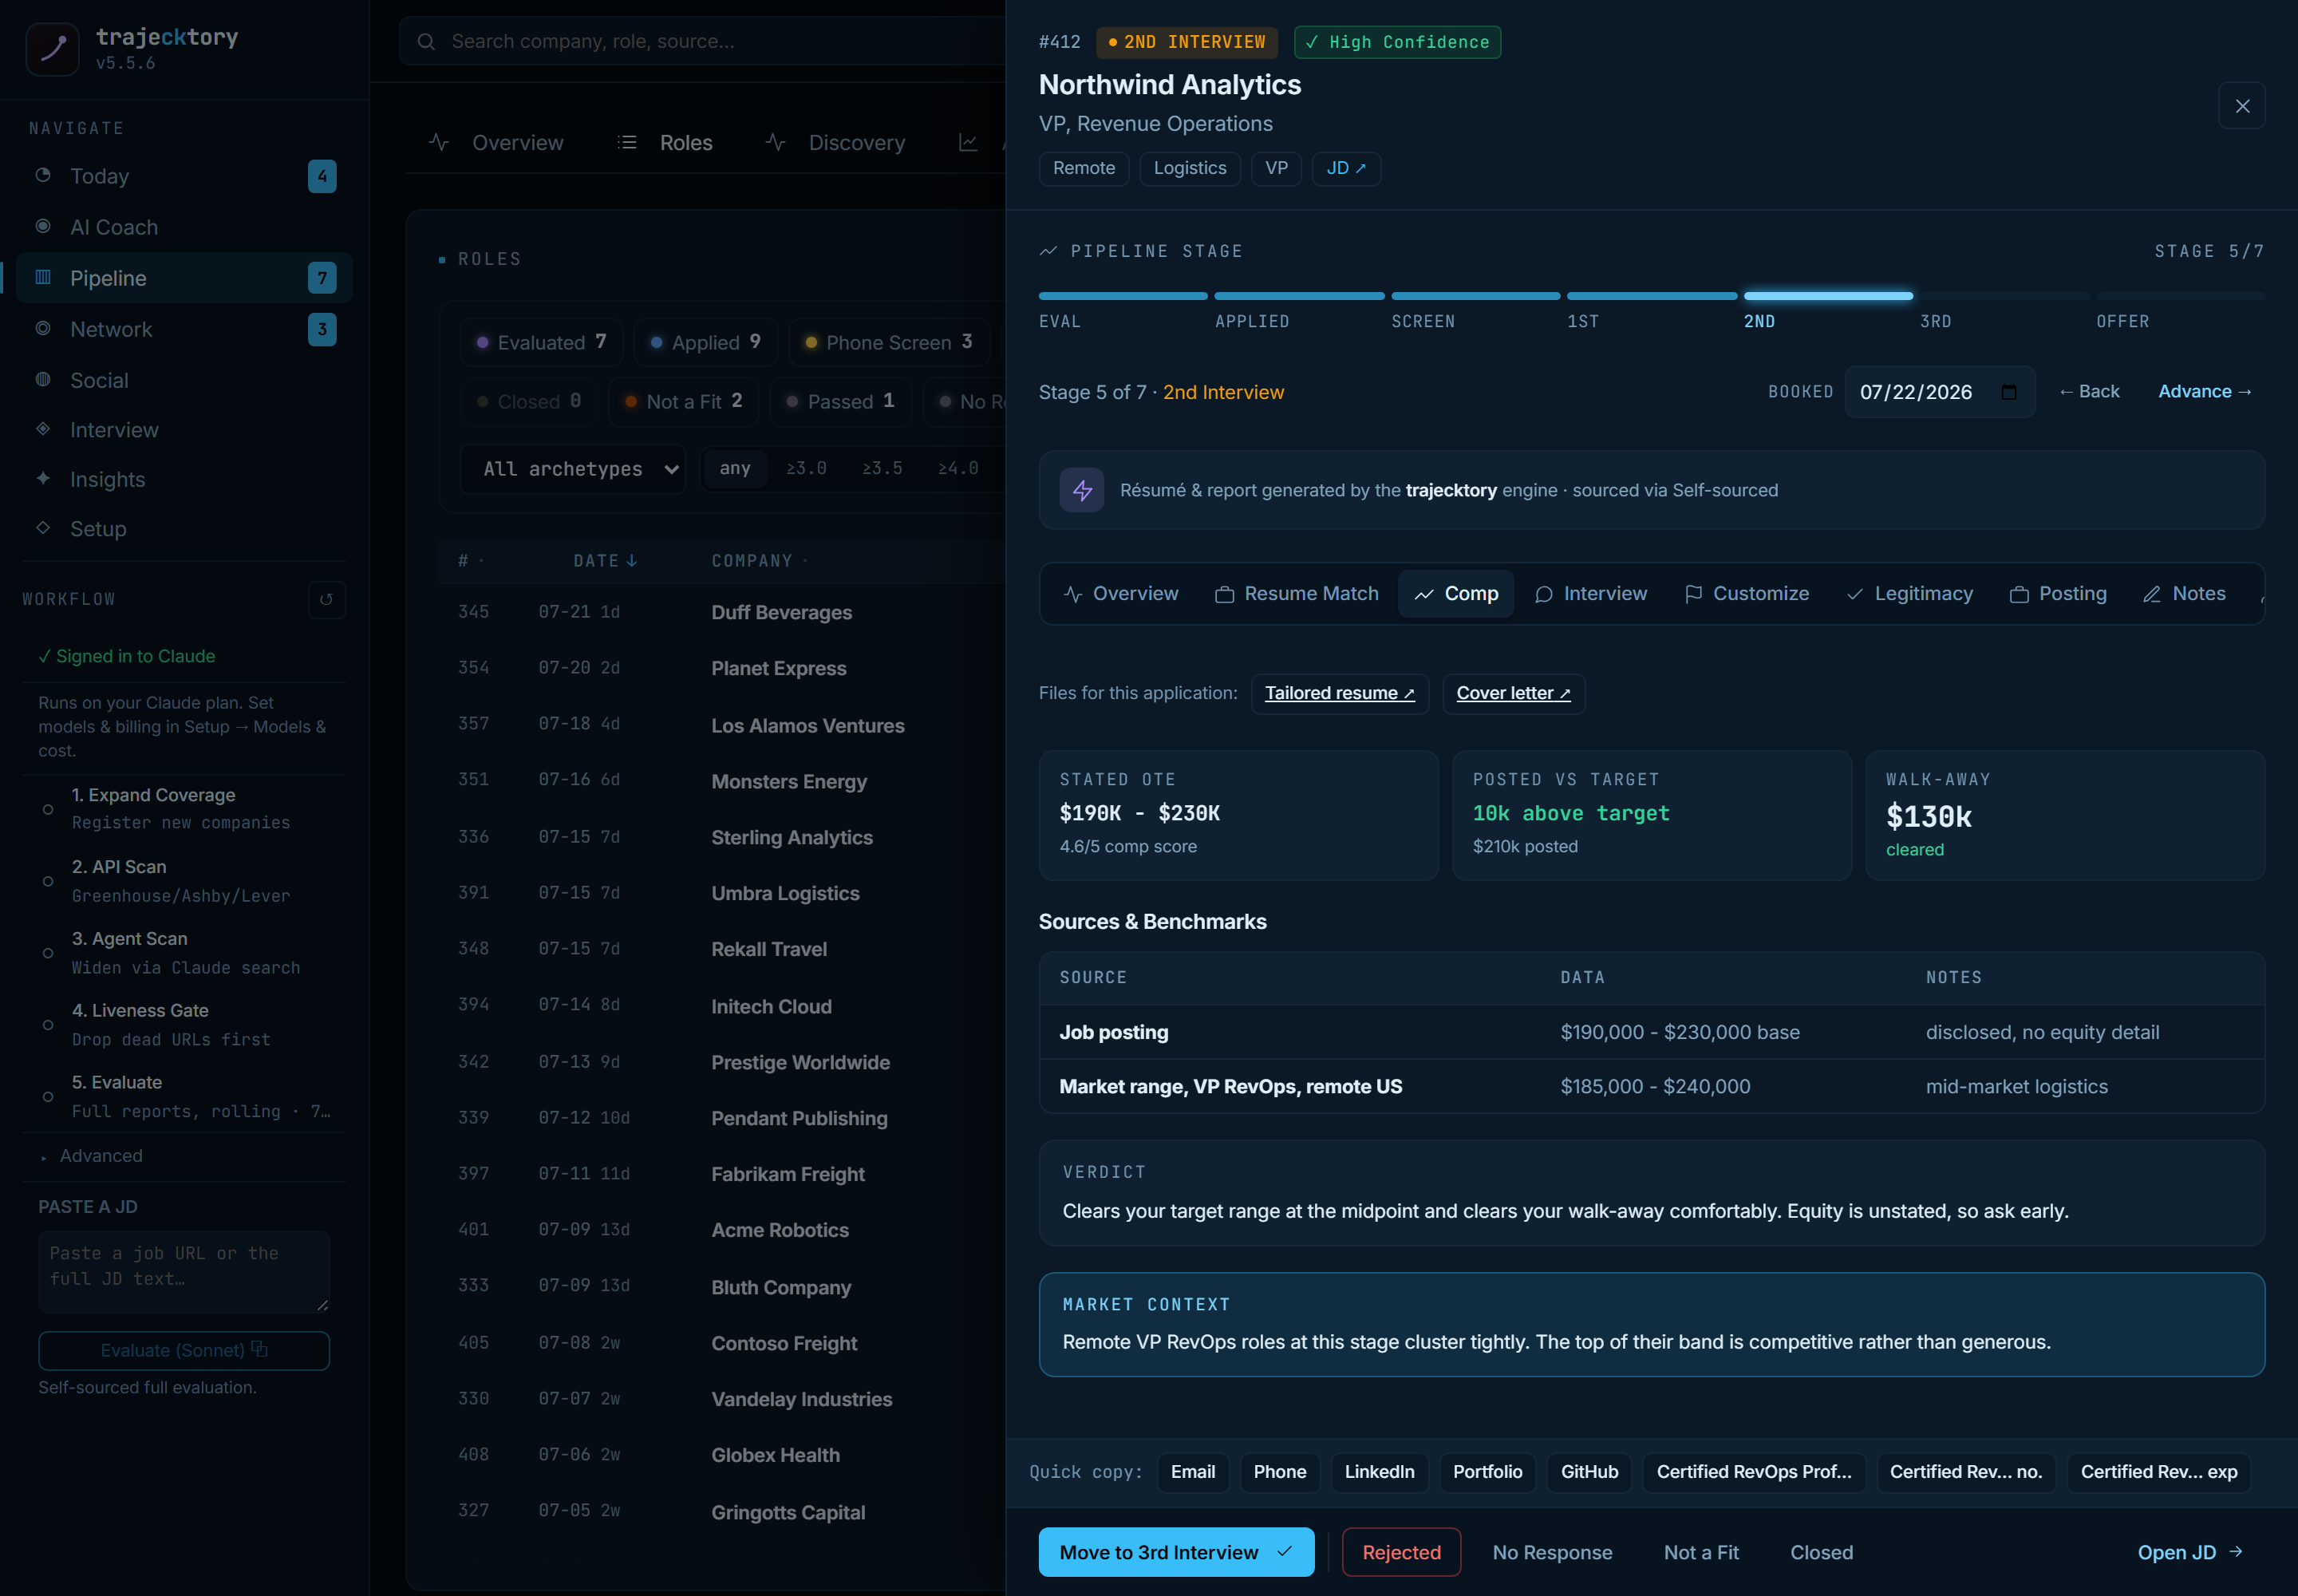
Task: Close the Northwind Analytics detail panel
Action: coord(2242,106)
